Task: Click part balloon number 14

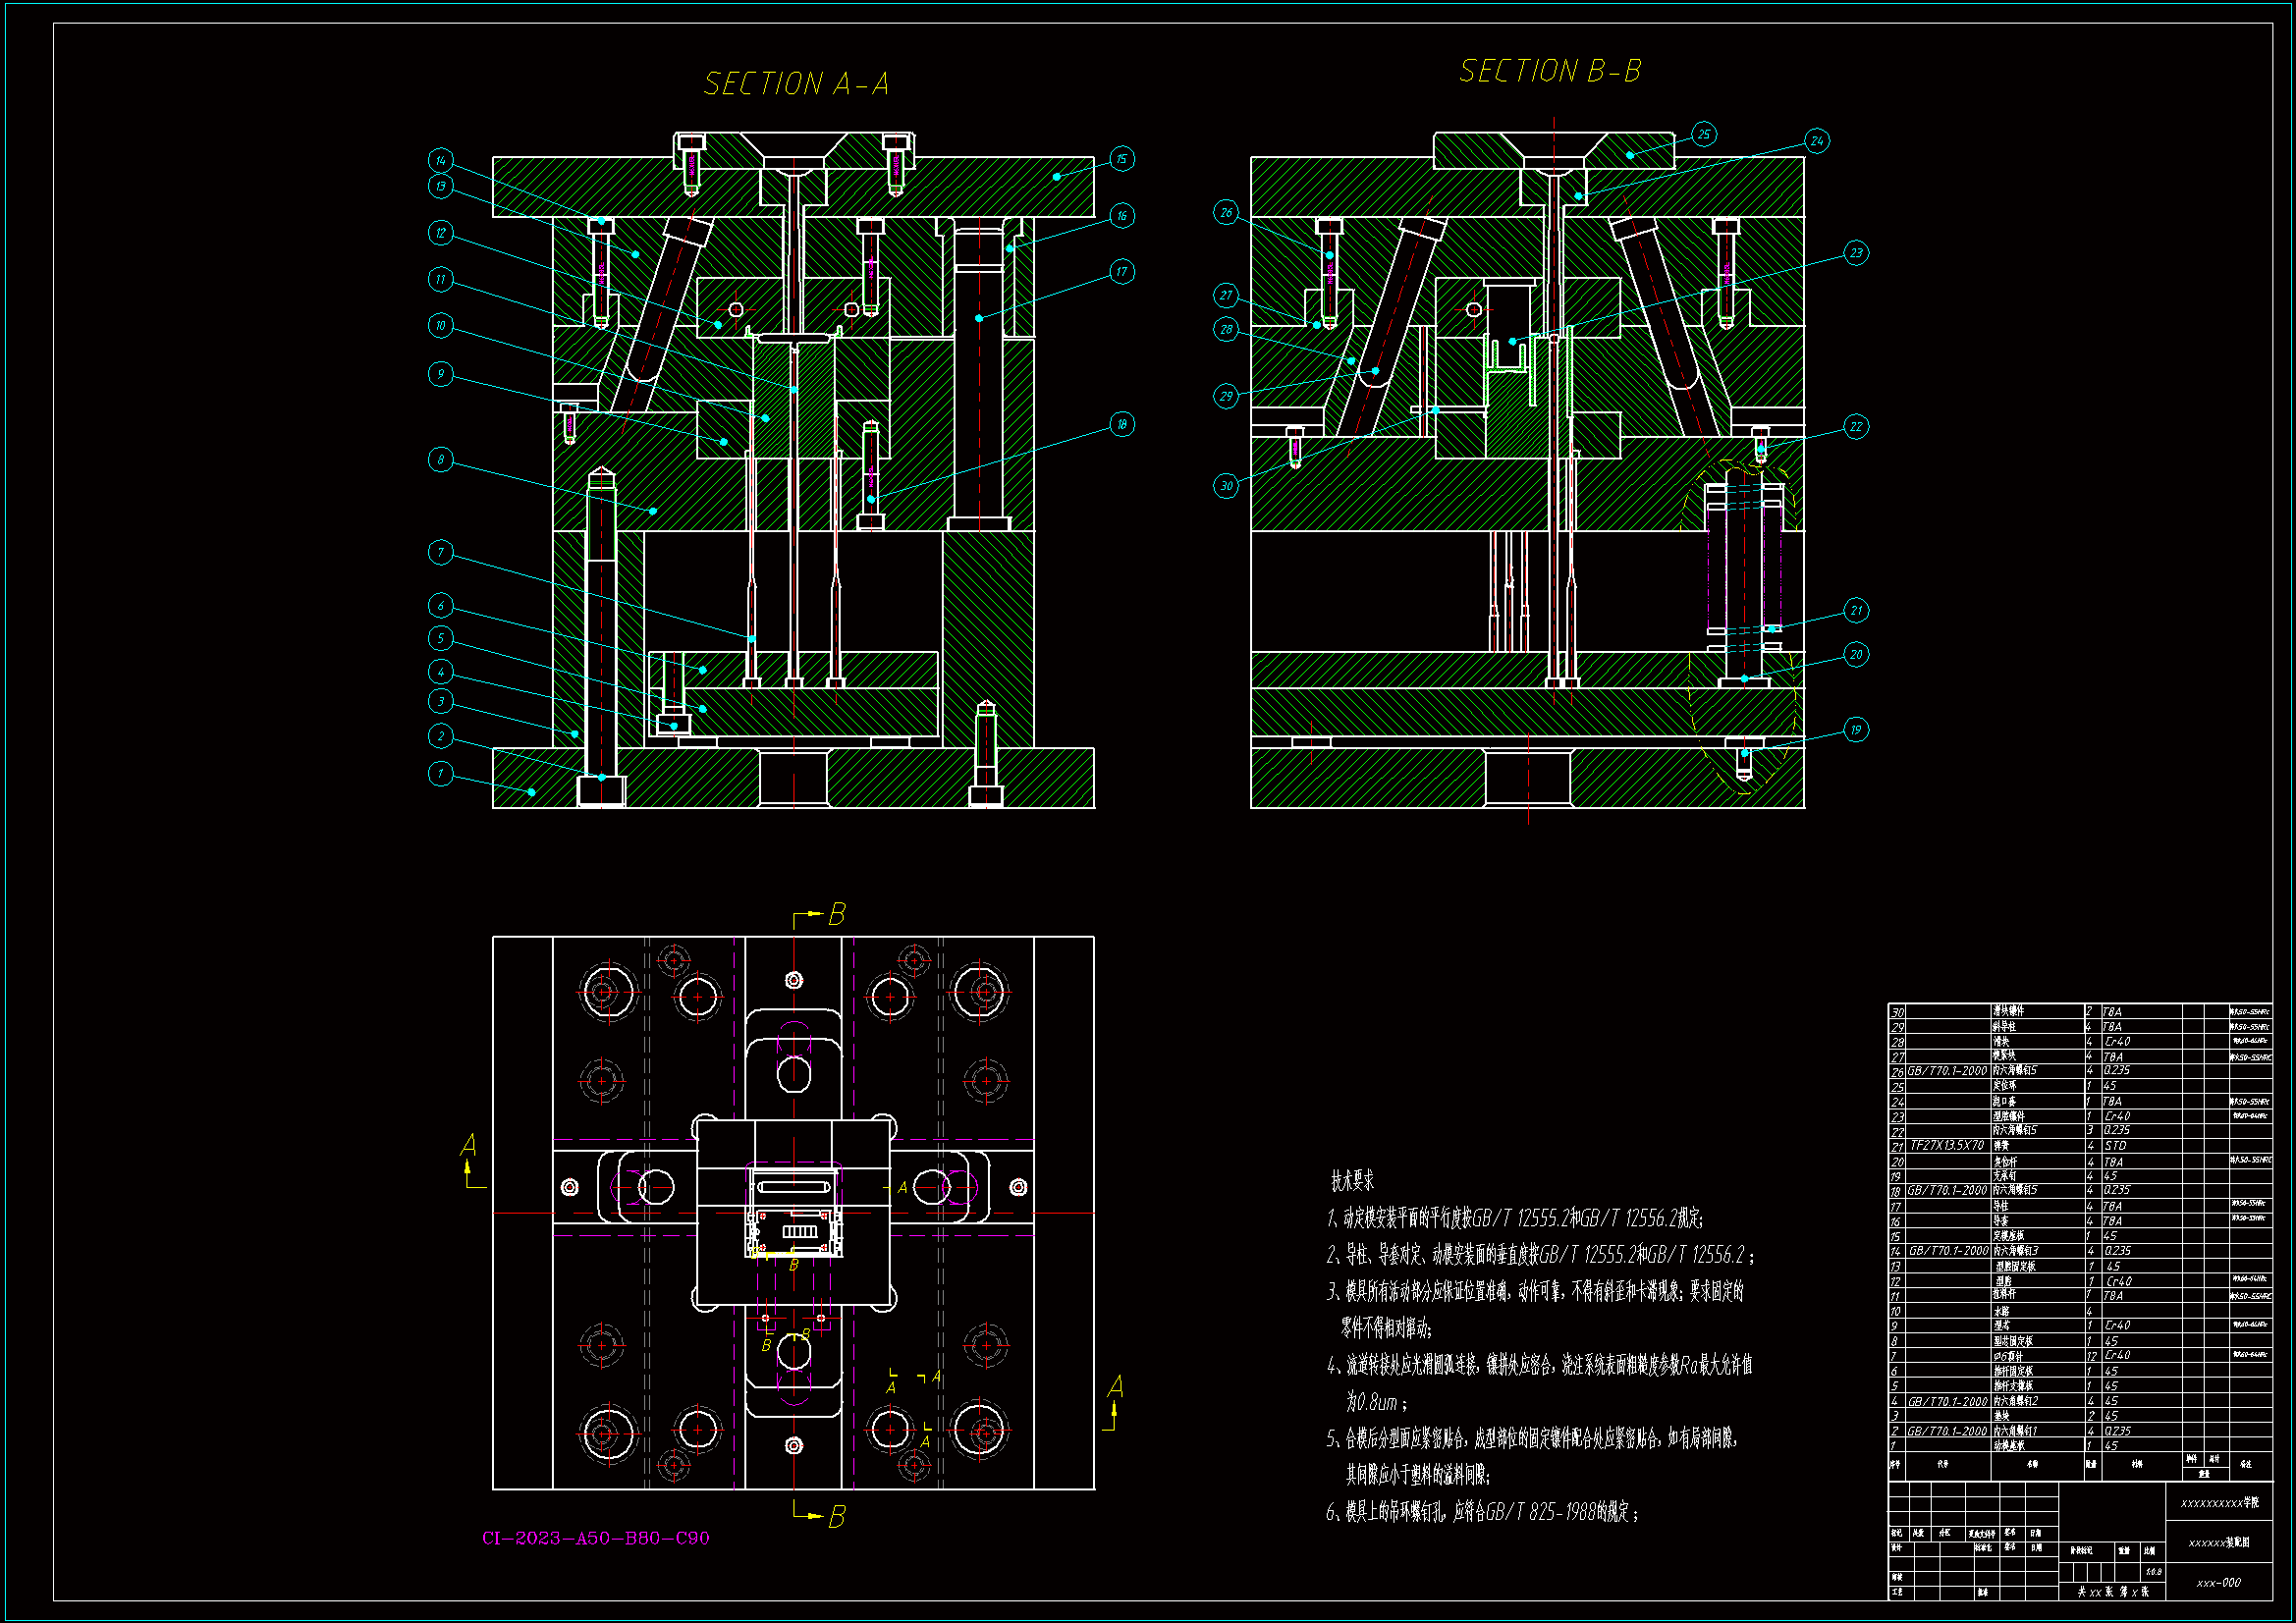Action: tap(441, 160)
